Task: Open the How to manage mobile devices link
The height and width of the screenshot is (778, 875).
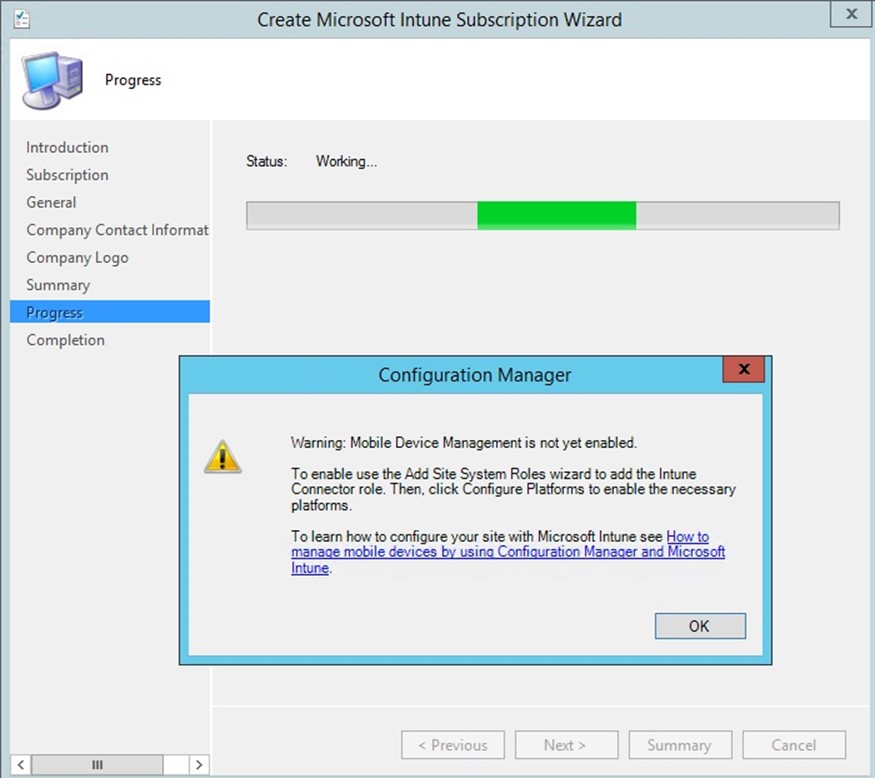Action: point(508,552)
